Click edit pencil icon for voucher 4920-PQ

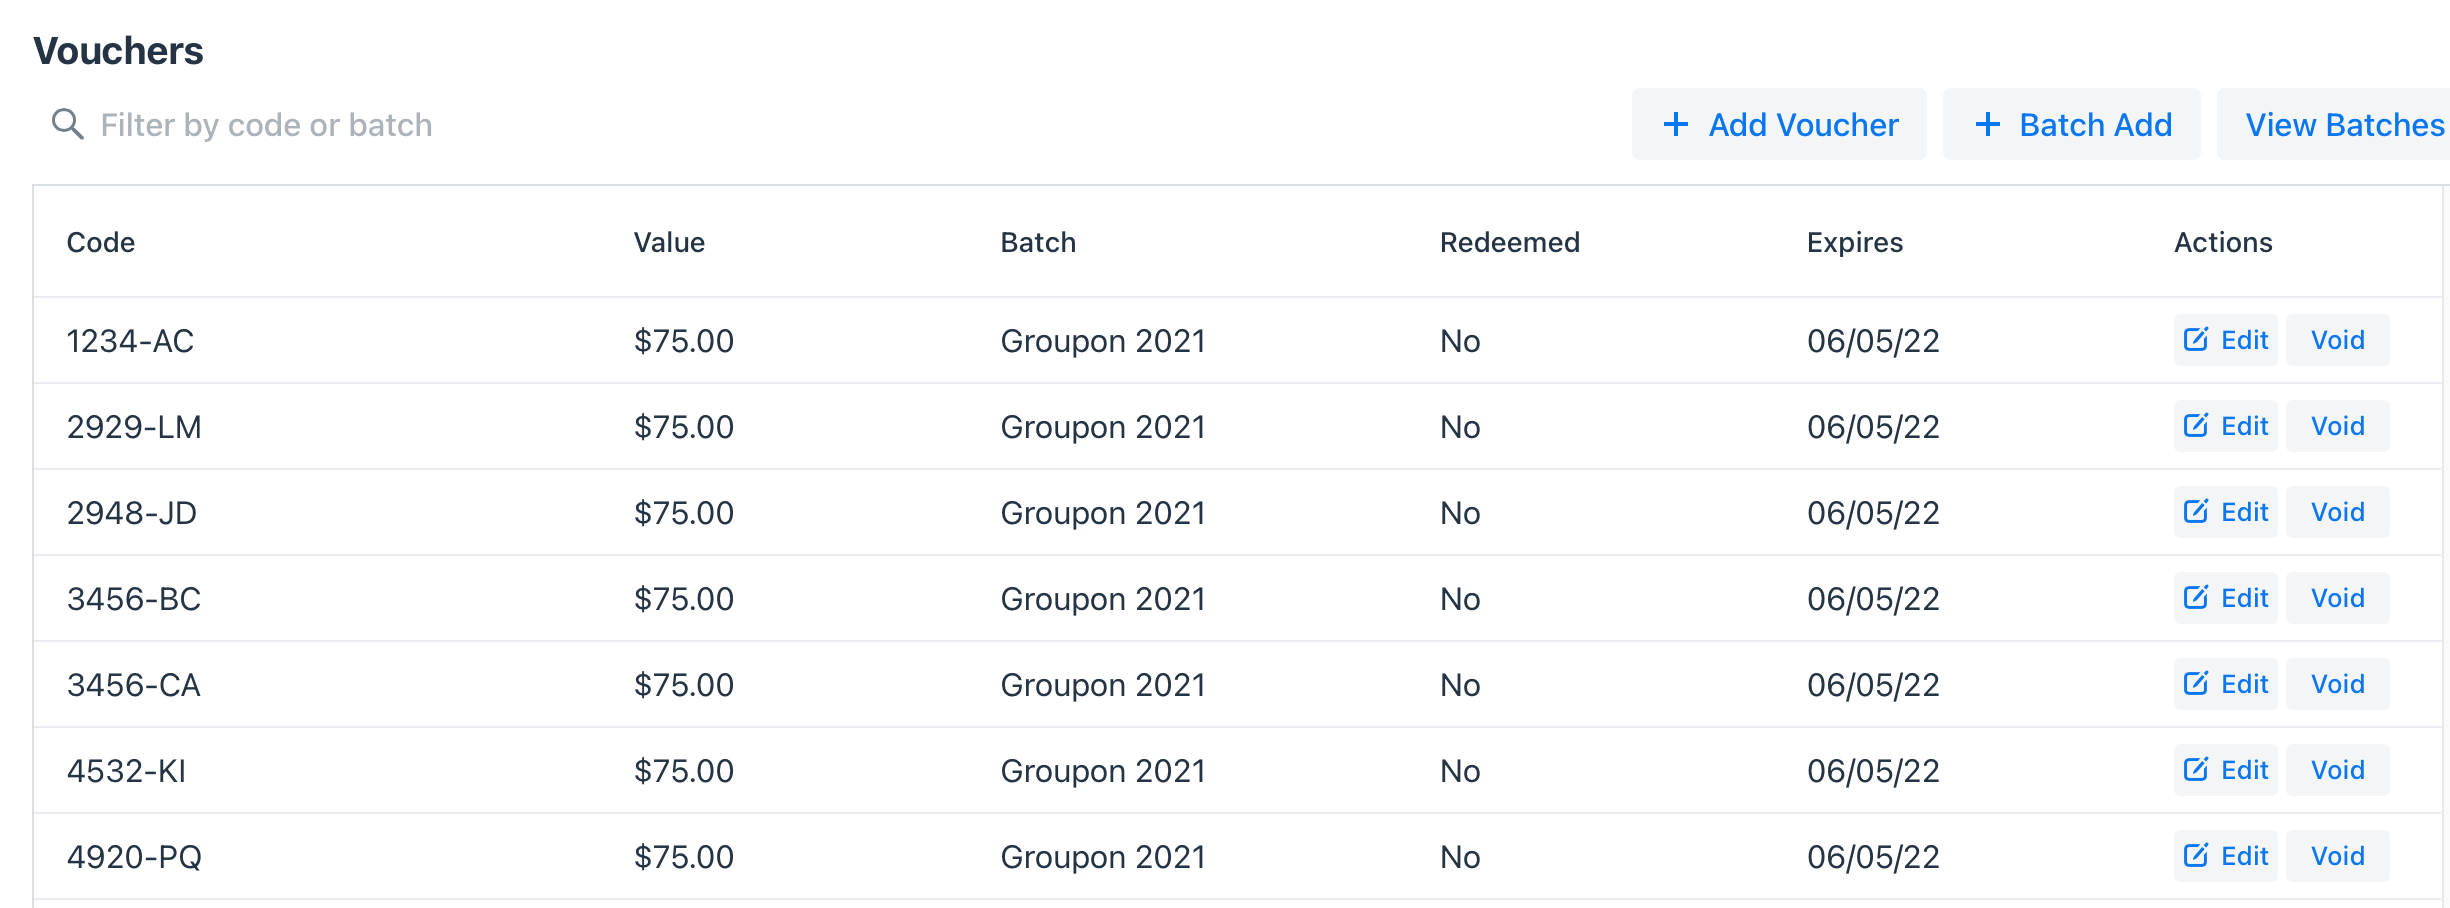pos(2196,856)
